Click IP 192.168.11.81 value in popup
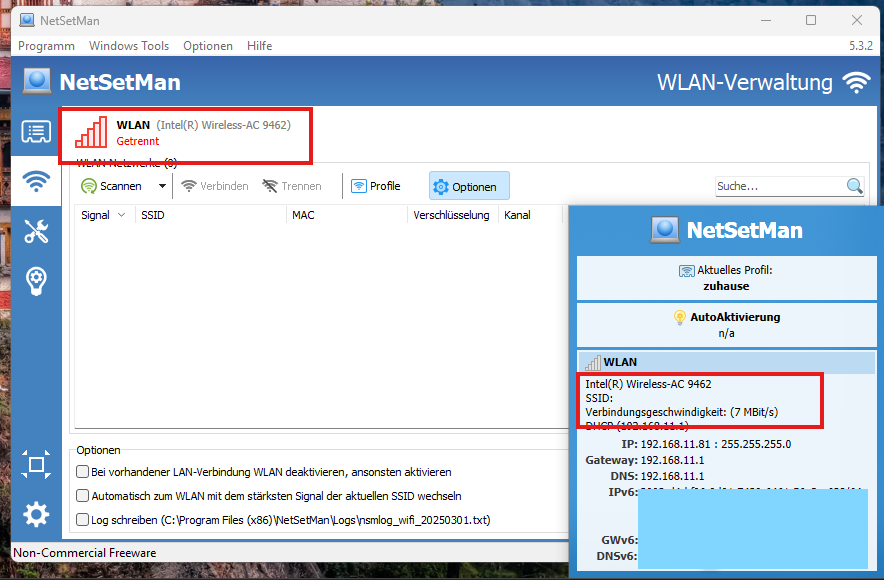 point(675,444)
